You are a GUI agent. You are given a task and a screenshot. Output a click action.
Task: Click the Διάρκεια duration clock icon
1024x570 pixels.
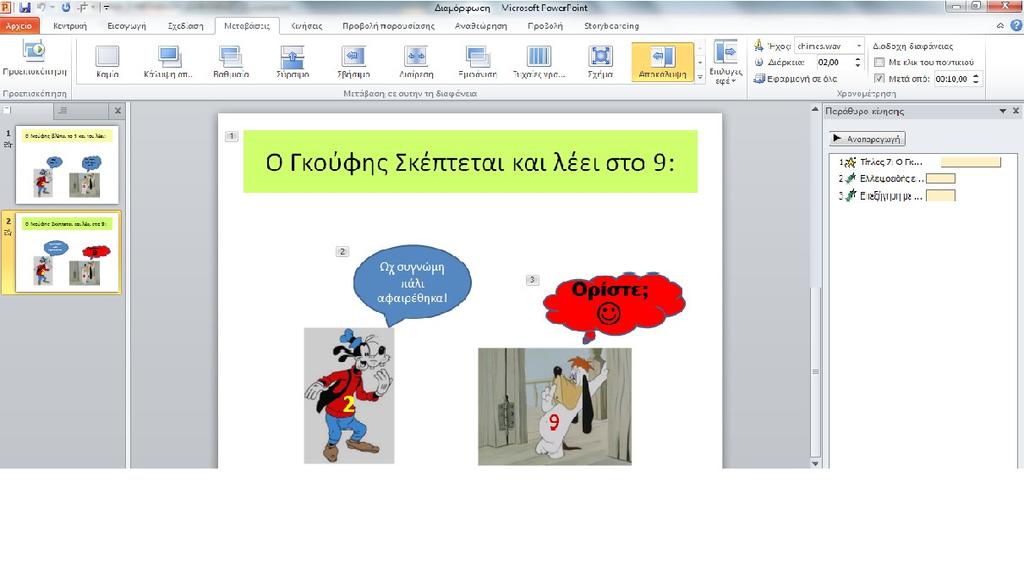[x=759, y=62]
